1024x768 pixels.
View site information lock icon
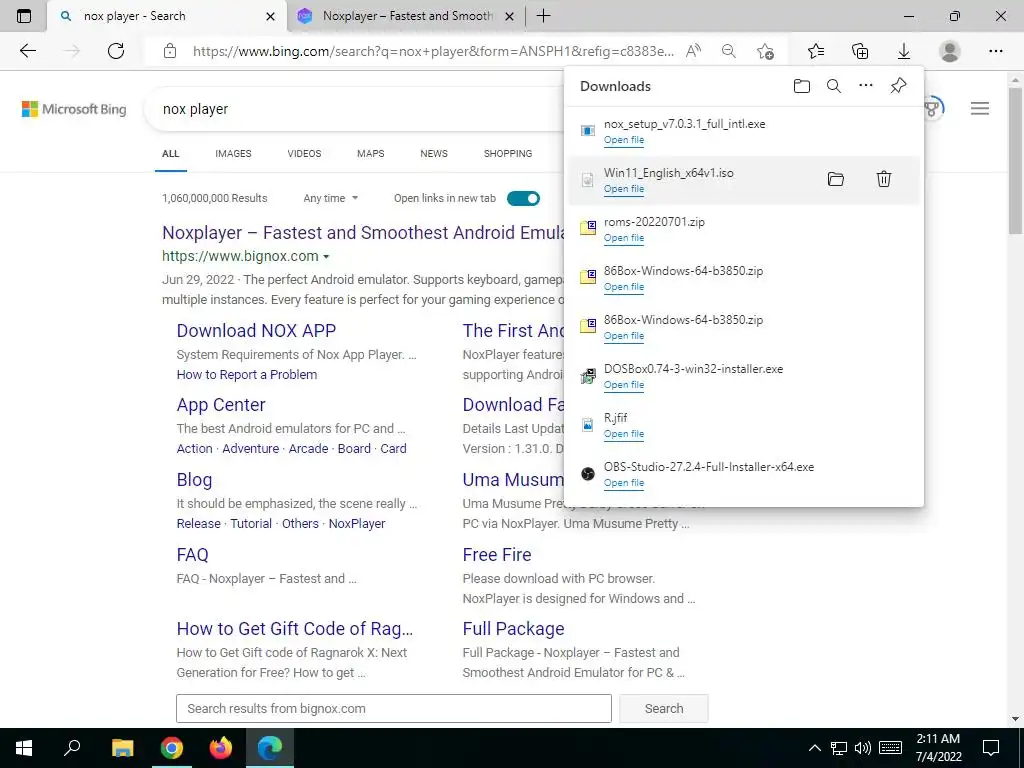click(x=170, y=51)
